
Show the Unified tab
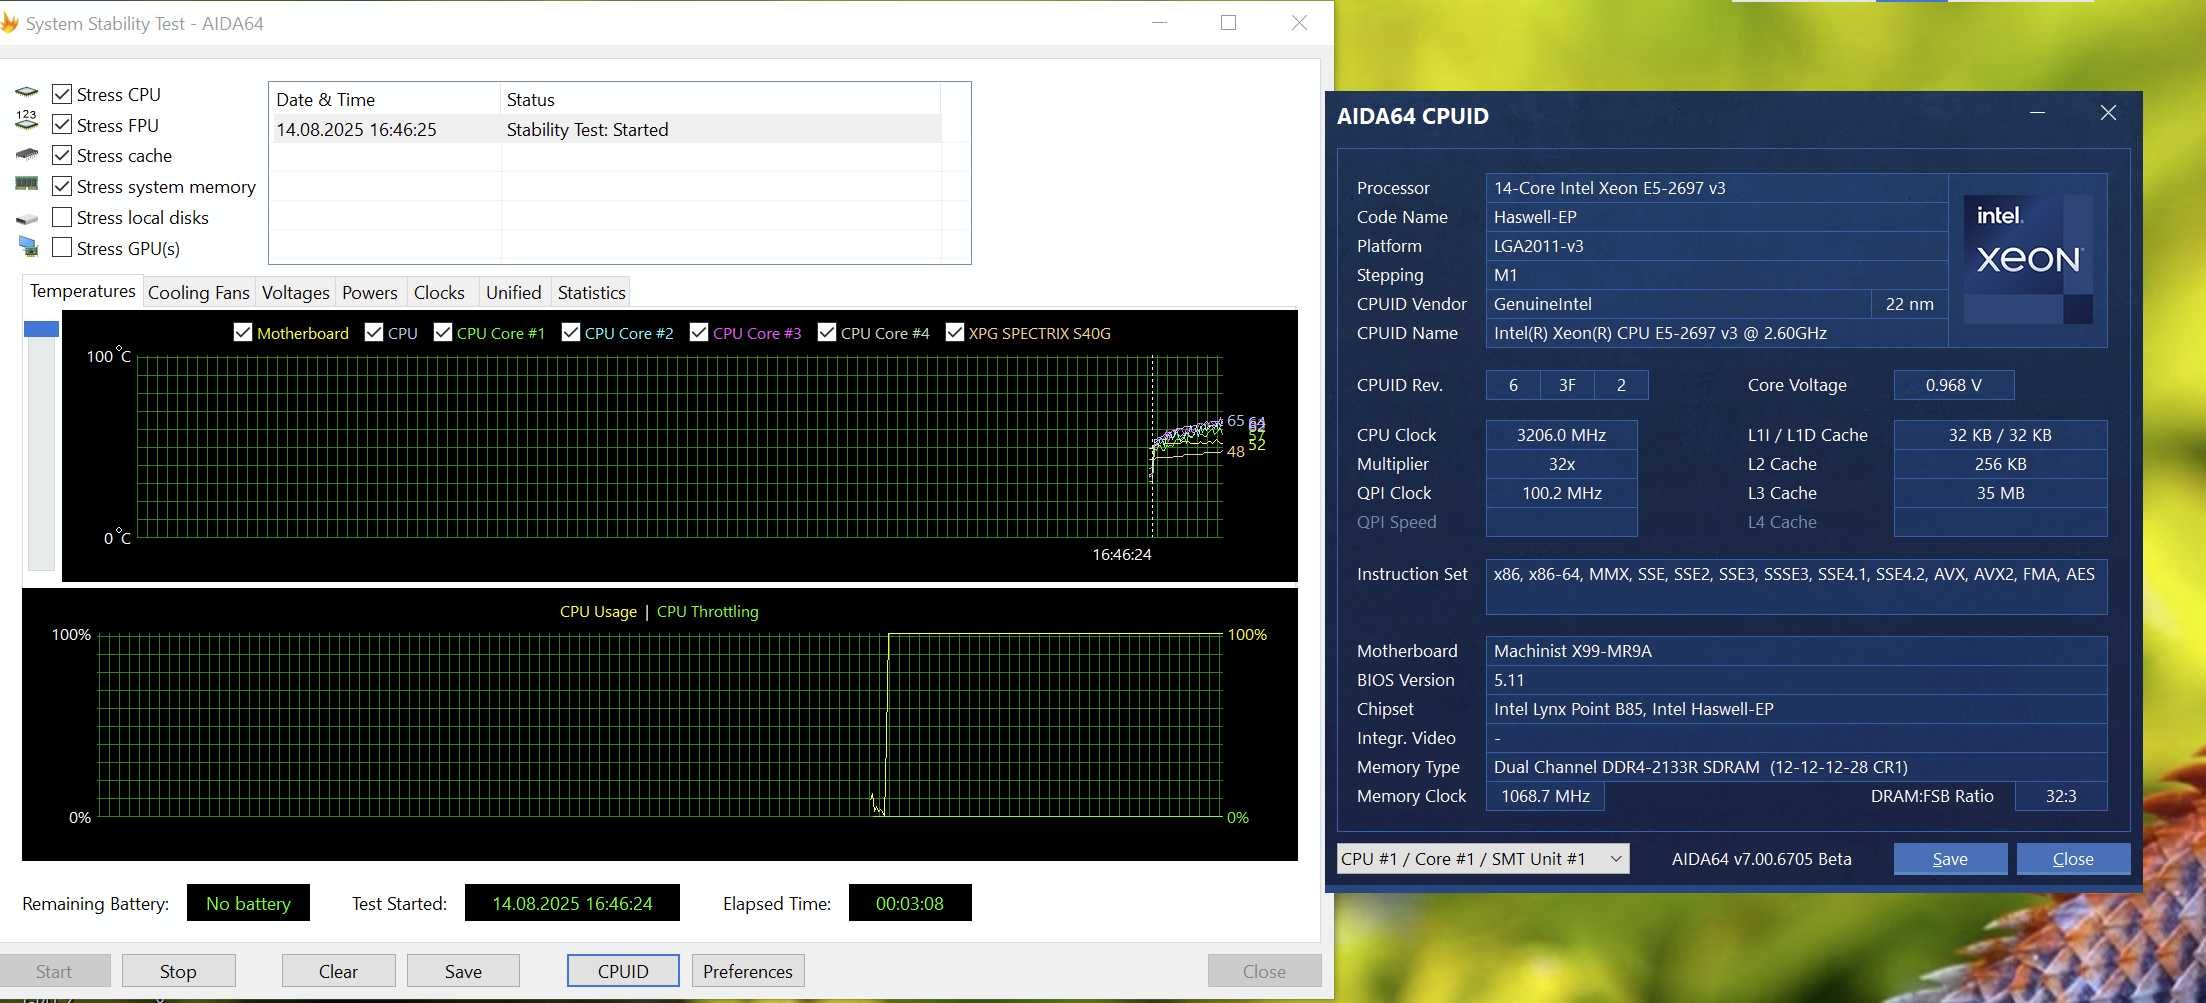click(x=513, y=292)
